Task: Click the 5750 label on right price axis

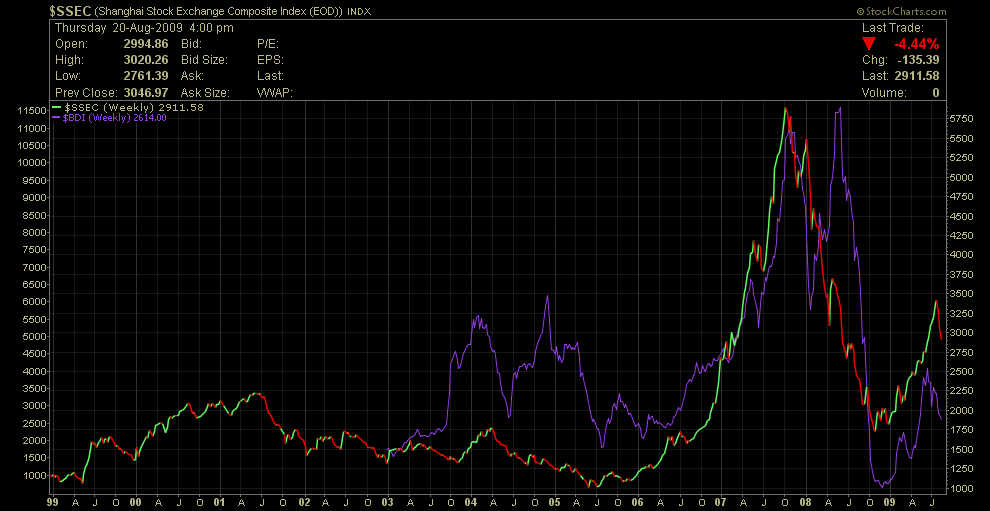Action: pyautogui.click(x=960, y=118)
